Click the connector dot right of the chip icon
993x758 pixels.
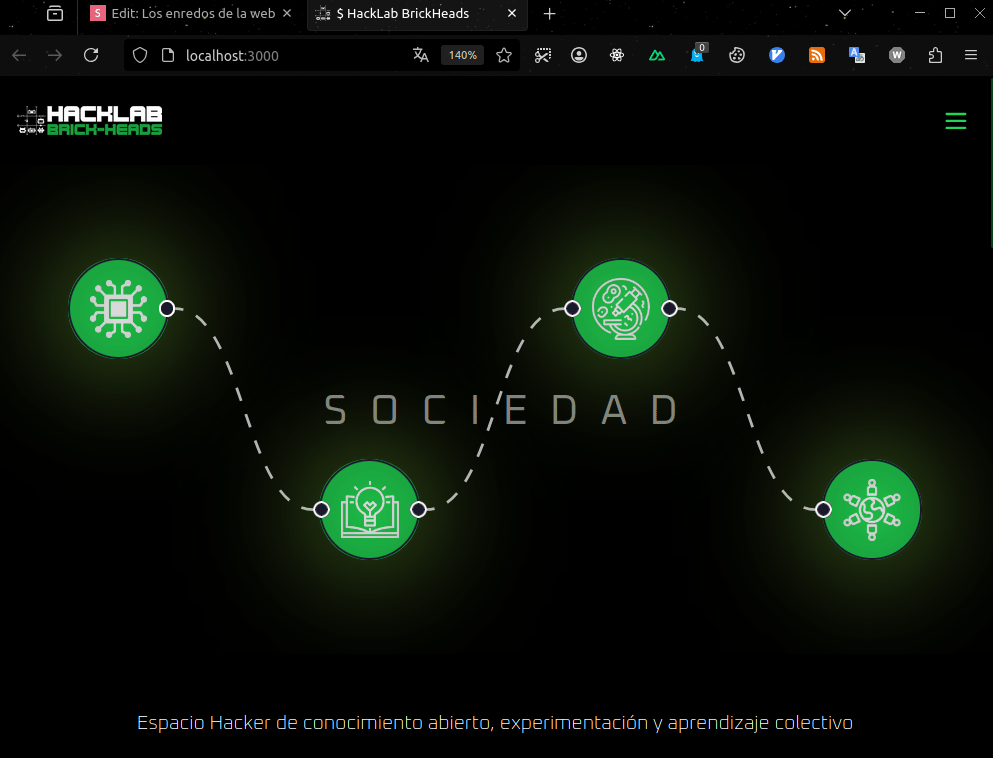pos(167,308)
